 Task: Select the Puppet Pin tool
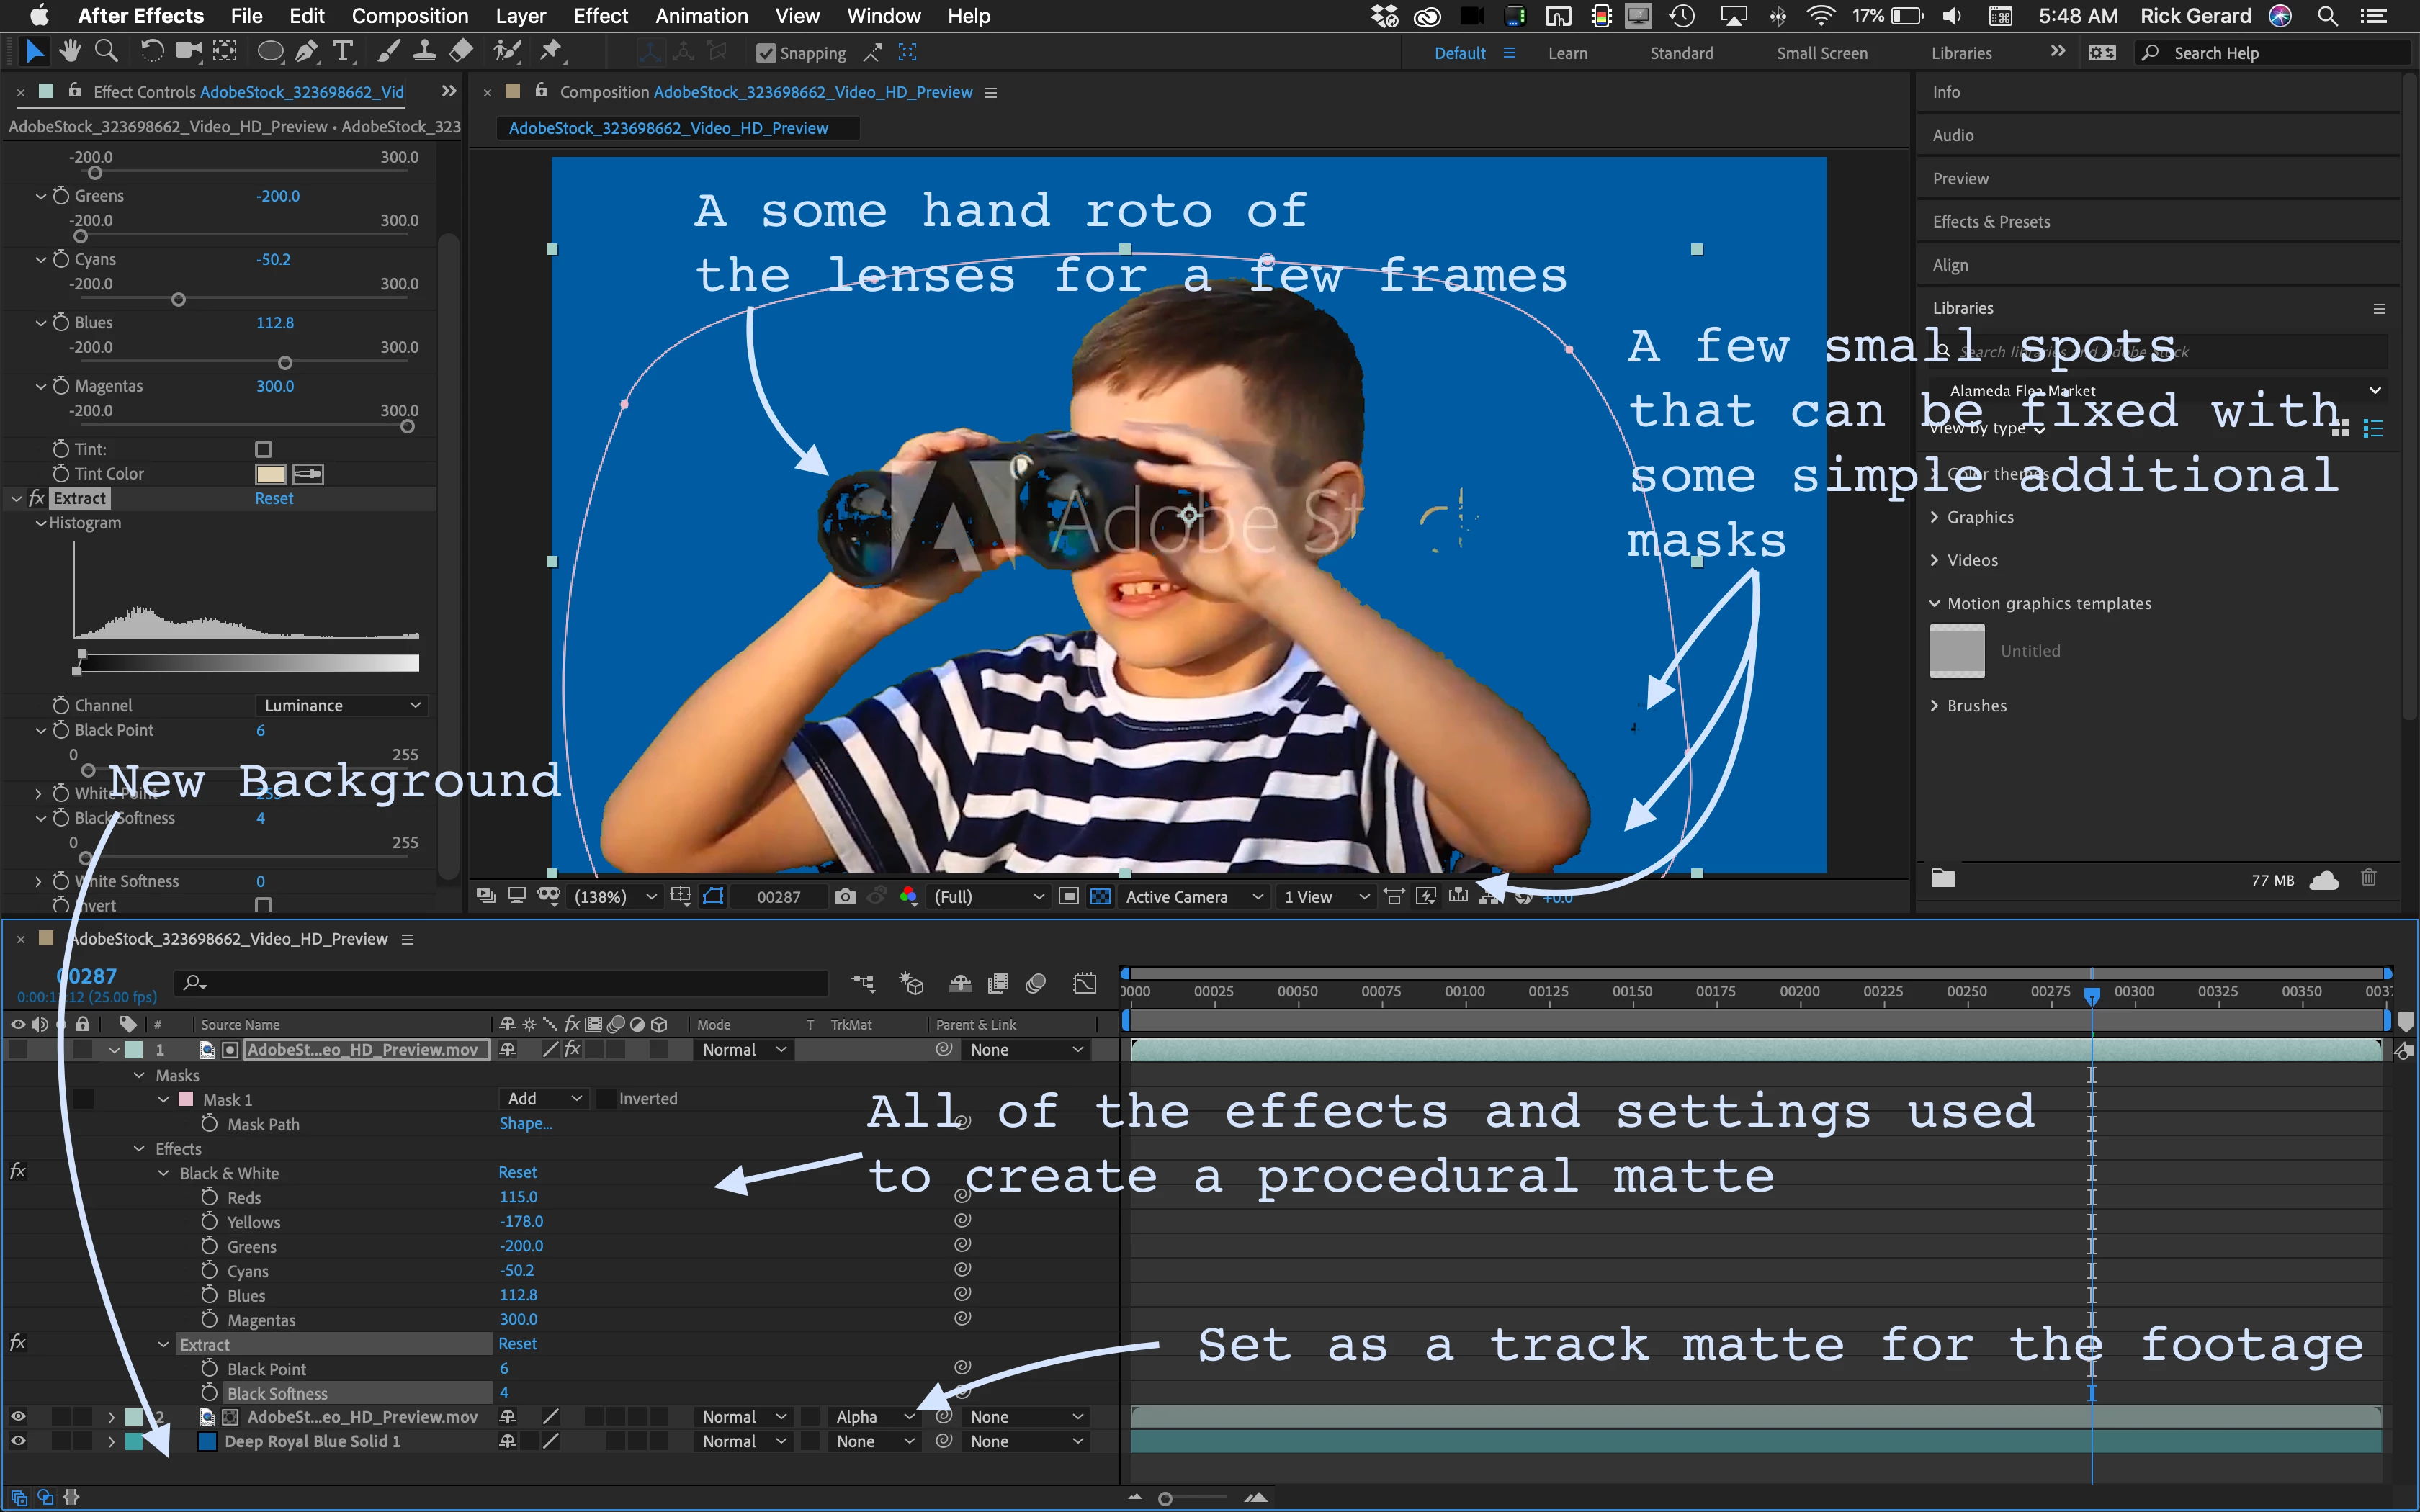click(x=551, y=51)
